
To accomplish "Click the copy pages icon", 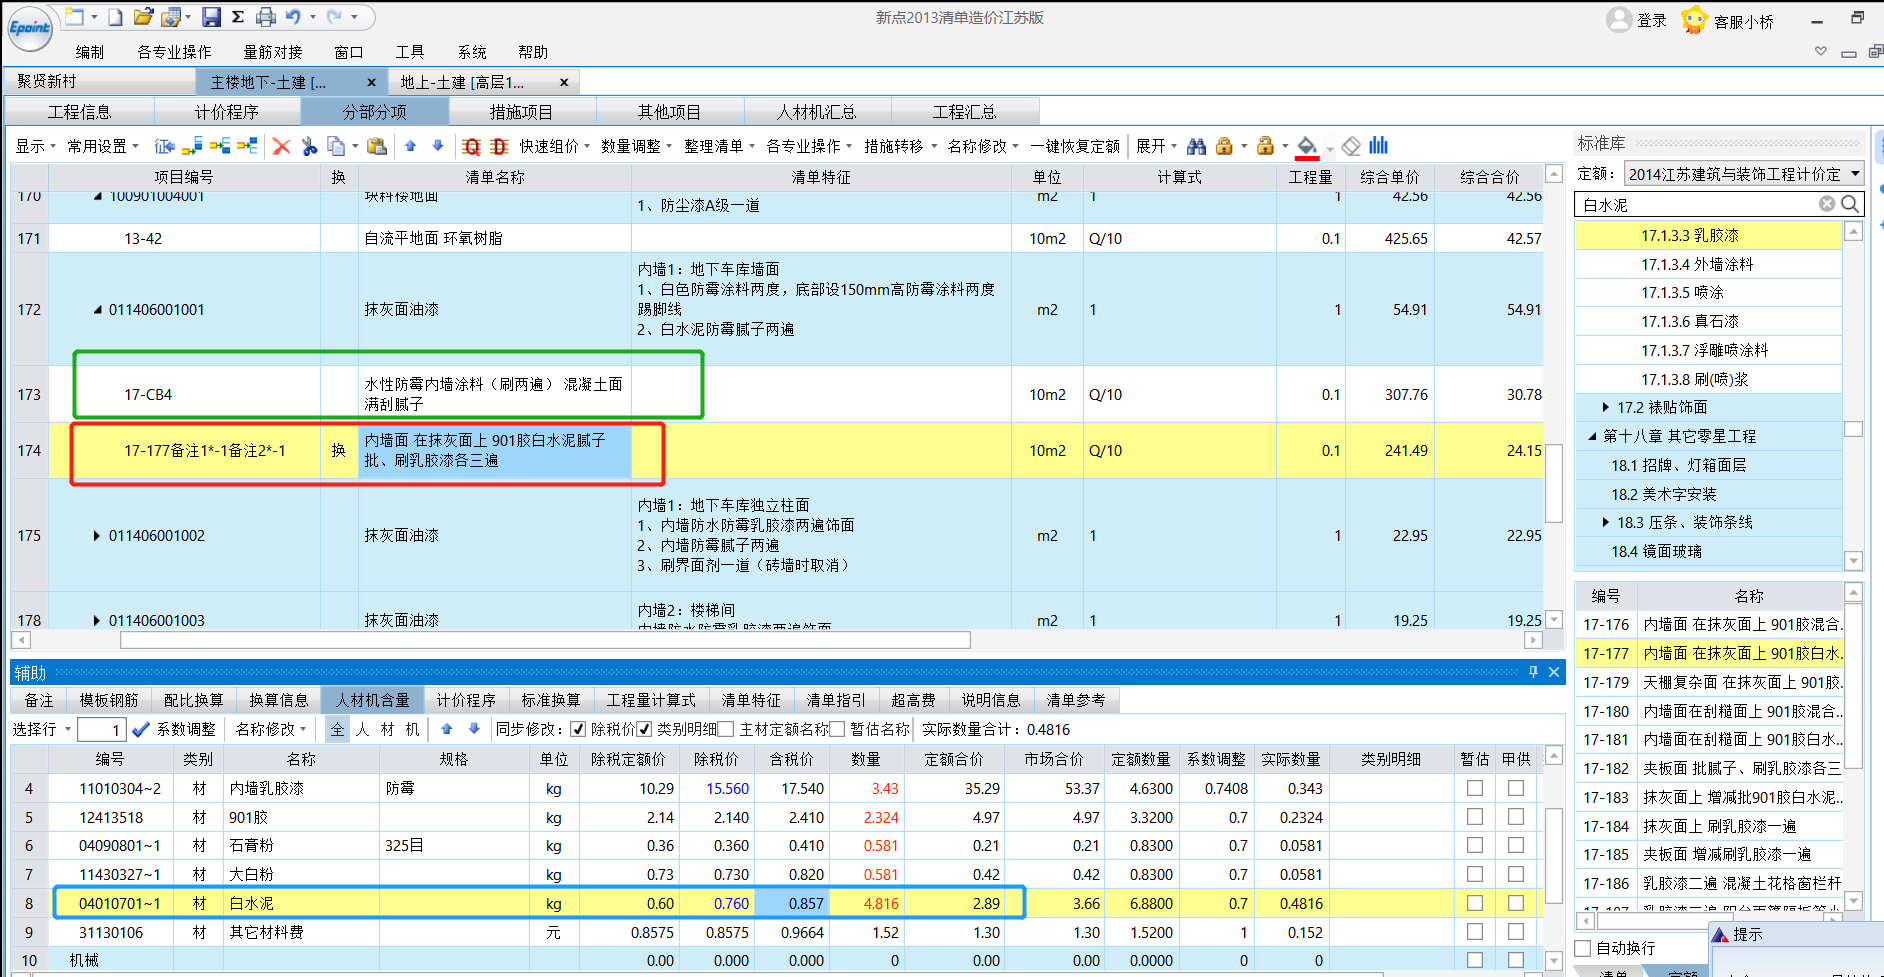I will pyautogui.click(x=336, y=146).
